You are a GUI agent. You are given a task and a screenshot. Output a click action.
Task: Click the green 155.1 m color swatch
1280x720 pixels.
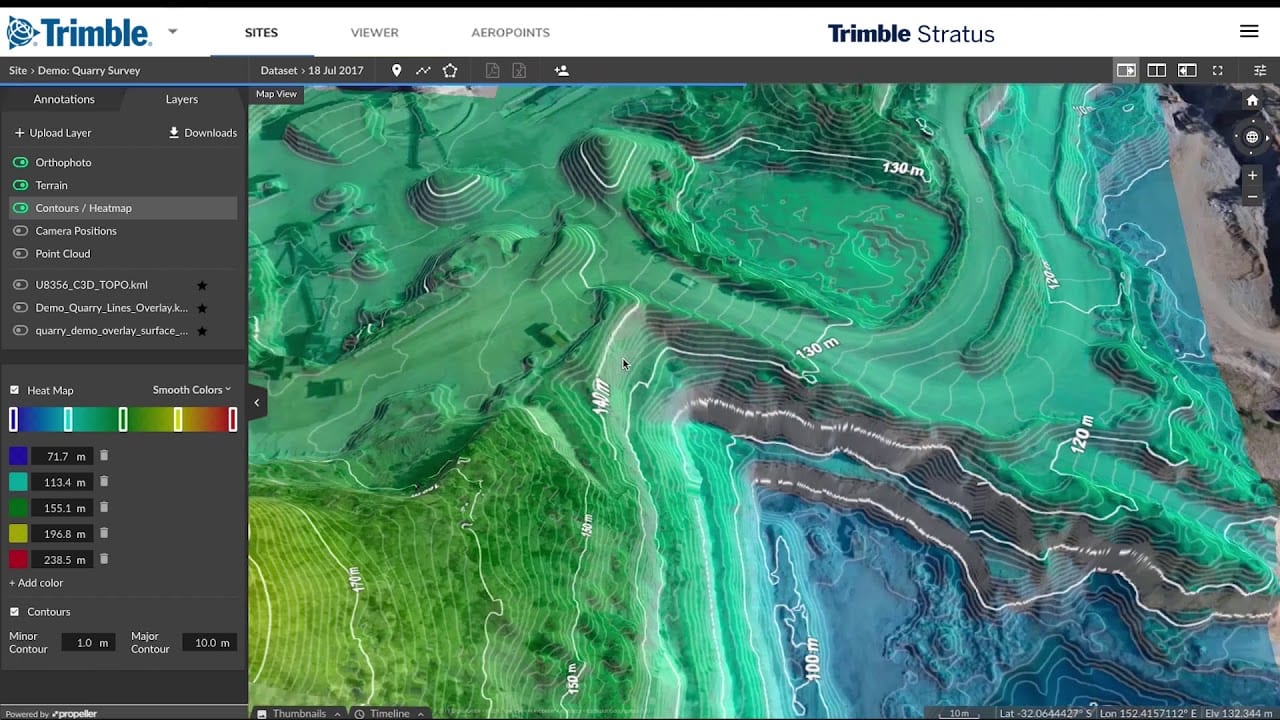18,508
